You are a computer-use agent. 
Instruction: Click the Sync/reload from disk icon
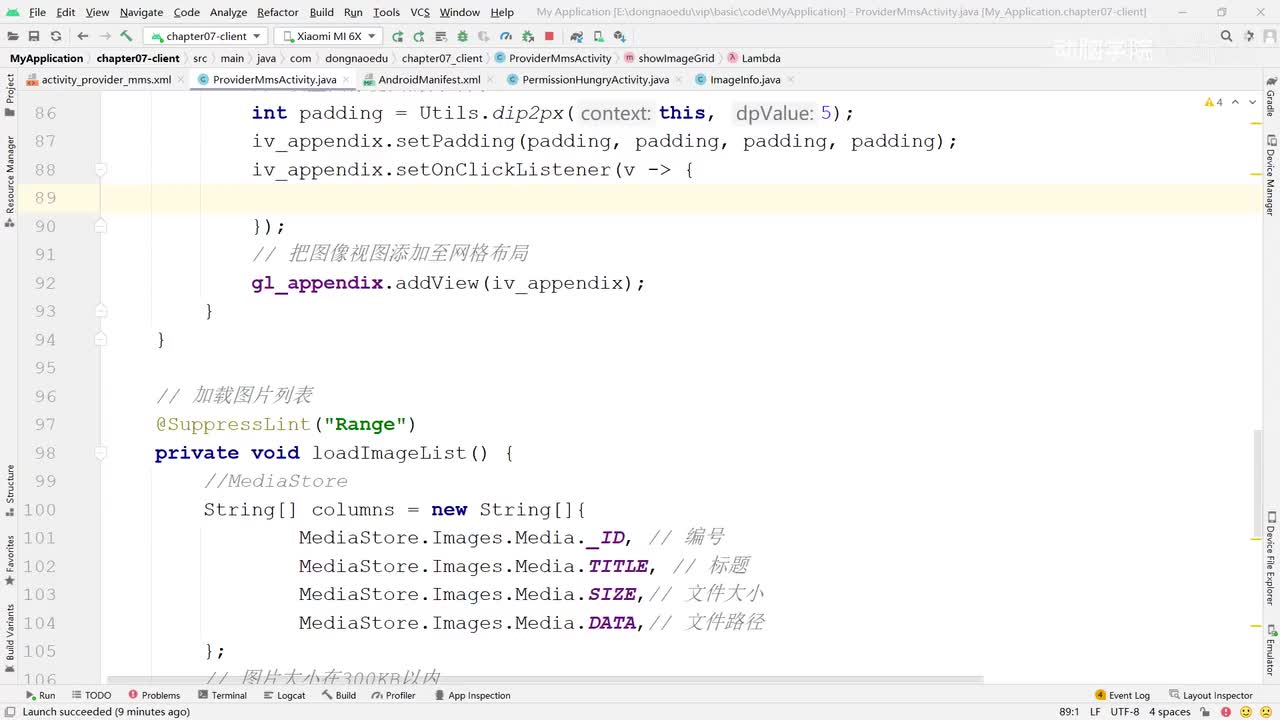pos(56,36)
